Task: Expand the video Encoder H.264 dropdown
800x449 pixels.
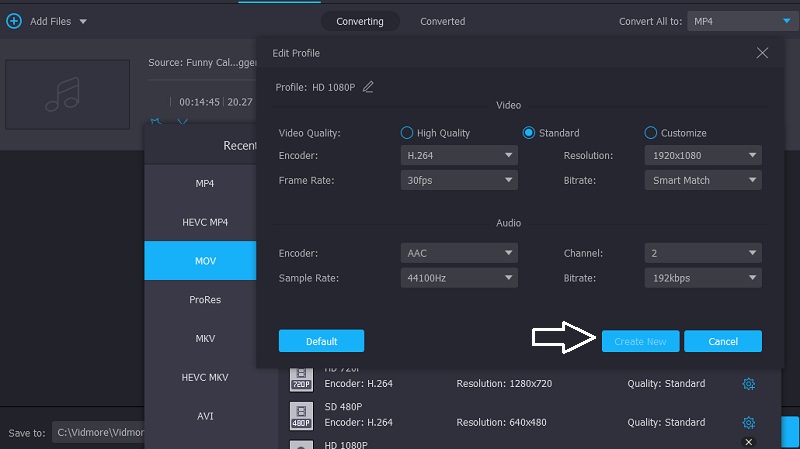Action: coord(459,156)
